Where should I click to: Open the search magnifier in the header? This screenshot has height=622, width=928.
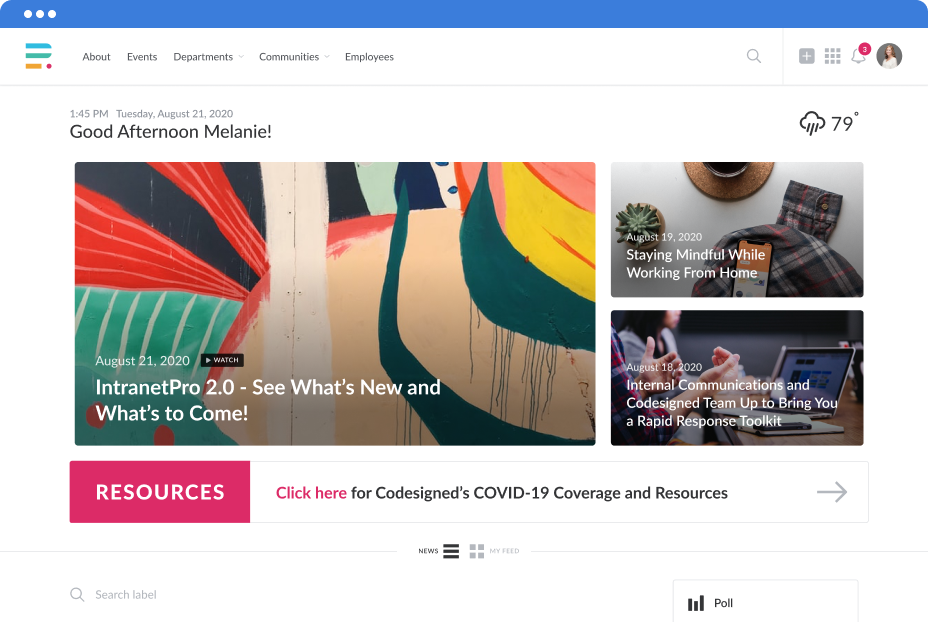(753, 56)
